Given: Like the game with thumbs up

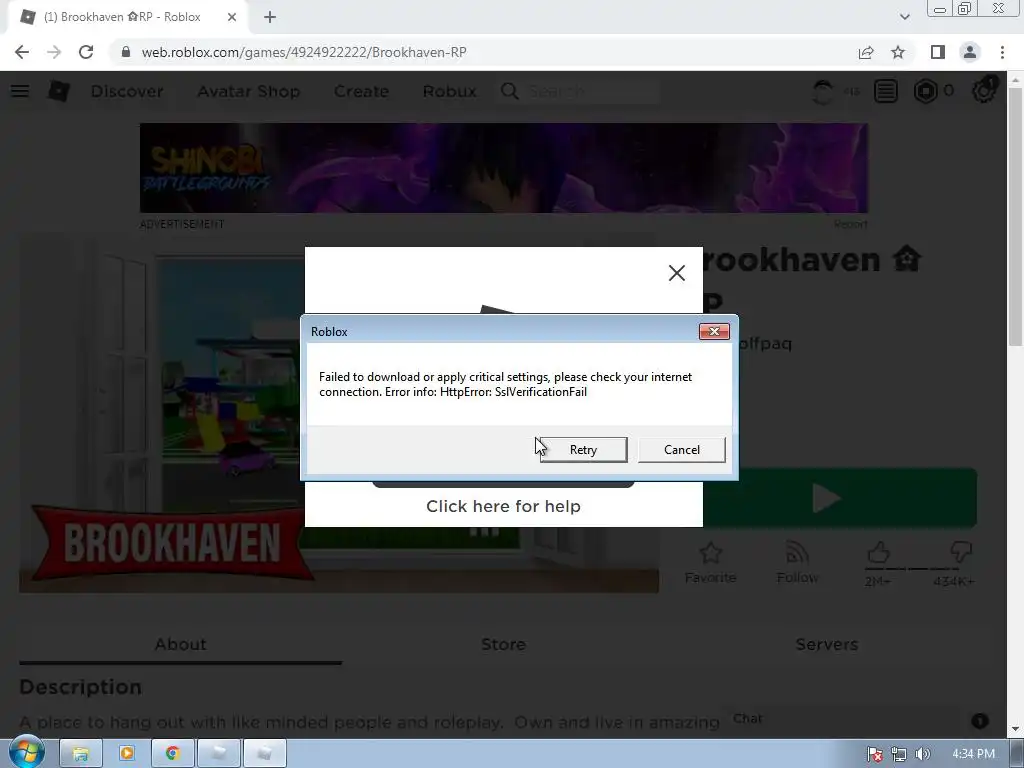Looking at the screenshot, I should coord(878,553).
